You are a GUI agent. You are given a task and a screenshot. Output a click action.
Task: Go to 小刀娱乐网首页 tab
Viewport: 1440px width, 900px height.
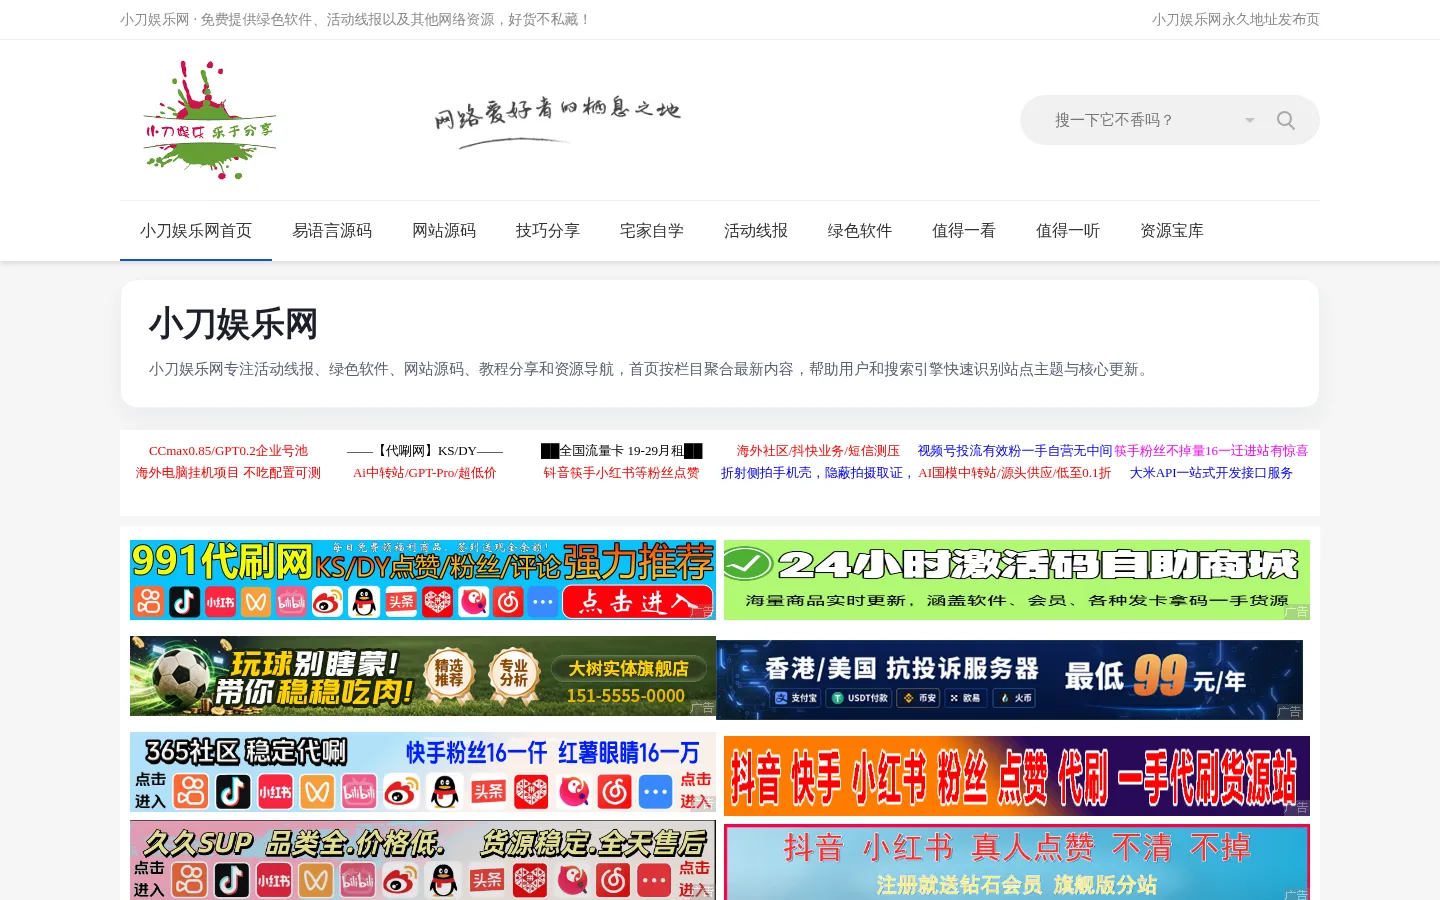(196, 231)
